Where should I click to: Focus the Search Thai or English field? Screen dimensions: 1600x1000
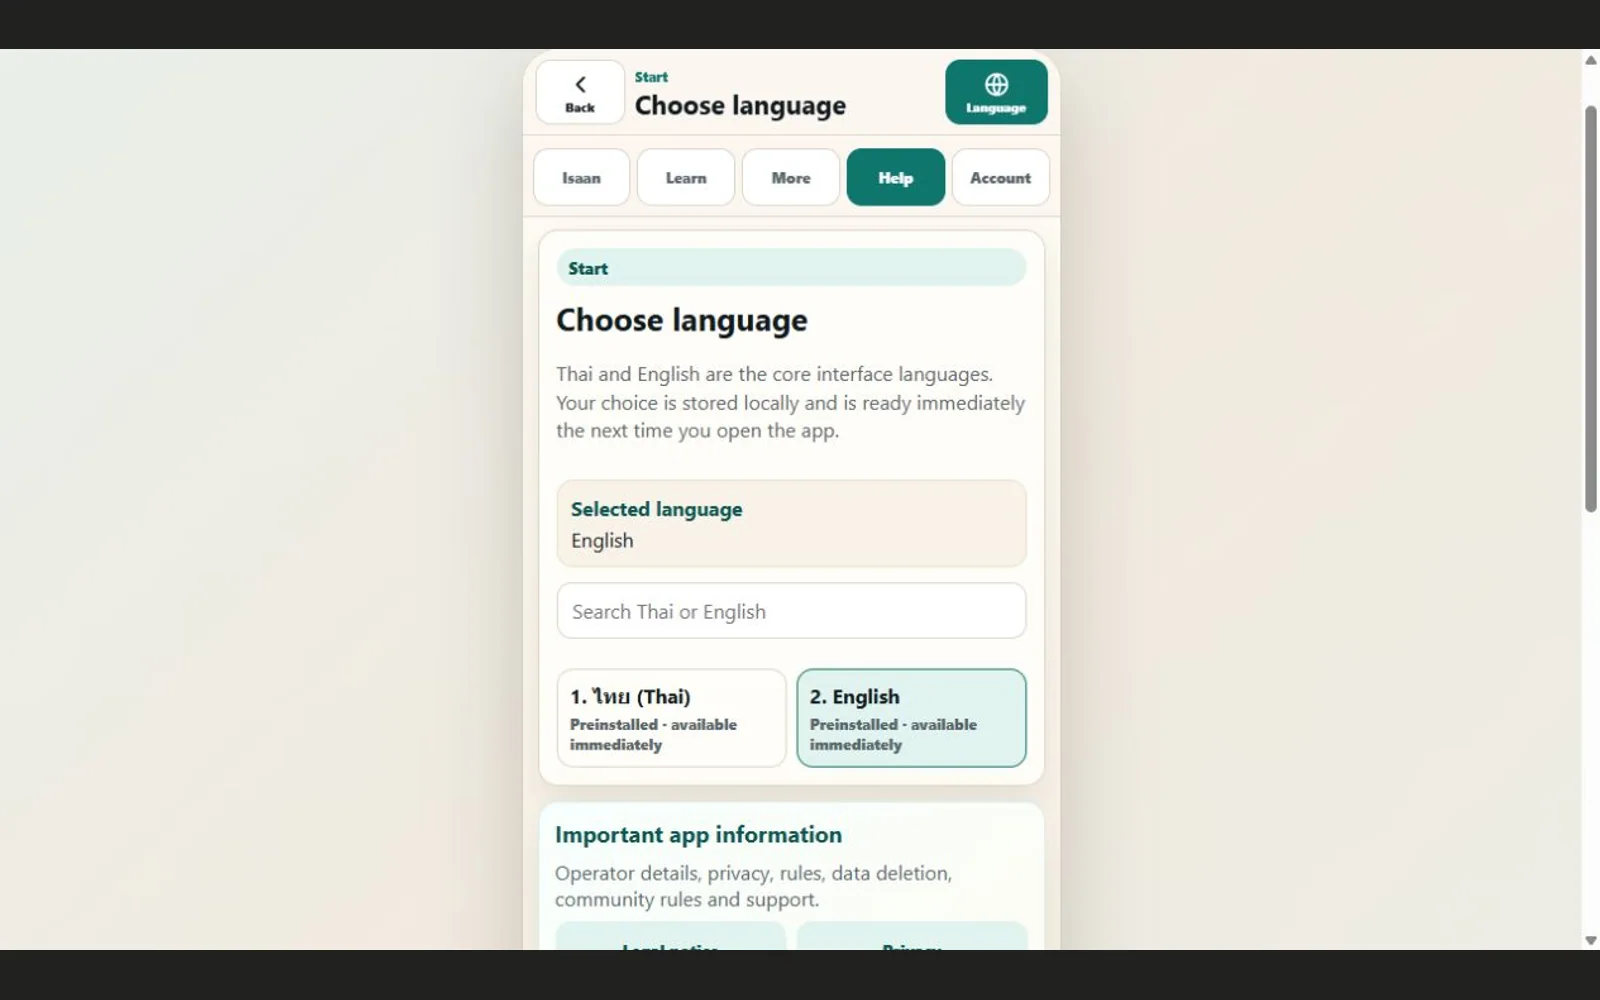(791, 611)
